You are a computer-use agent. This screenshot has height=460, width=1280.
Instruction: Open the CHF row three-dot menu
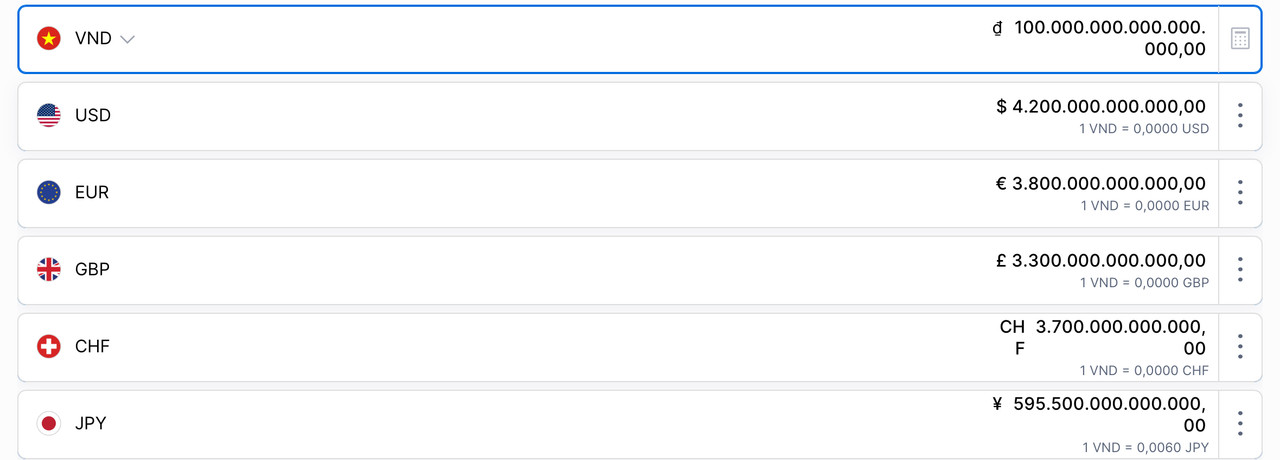(x=1240, y=347)
